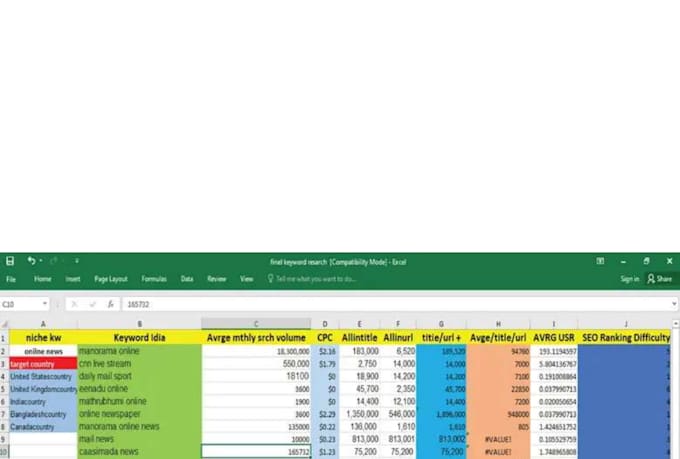Click the Save icon in the title bar
Screen dimensions: 680x459
tap(10, 261)
